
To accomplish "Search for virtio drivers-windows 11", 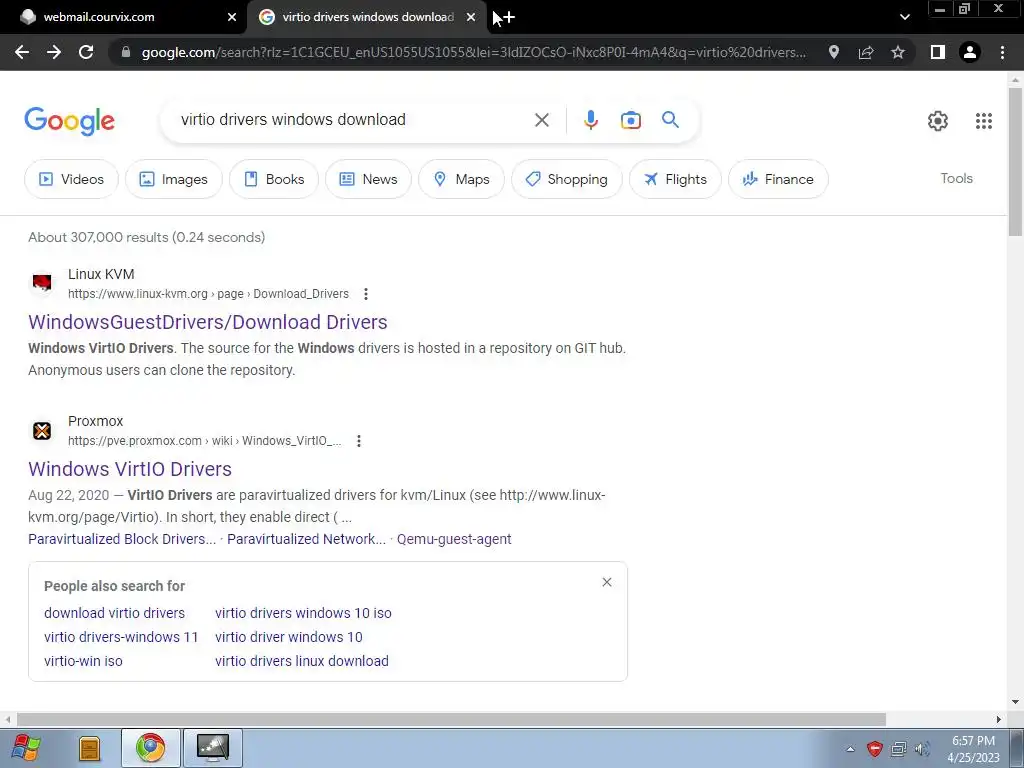I will [x=121, y=637].
